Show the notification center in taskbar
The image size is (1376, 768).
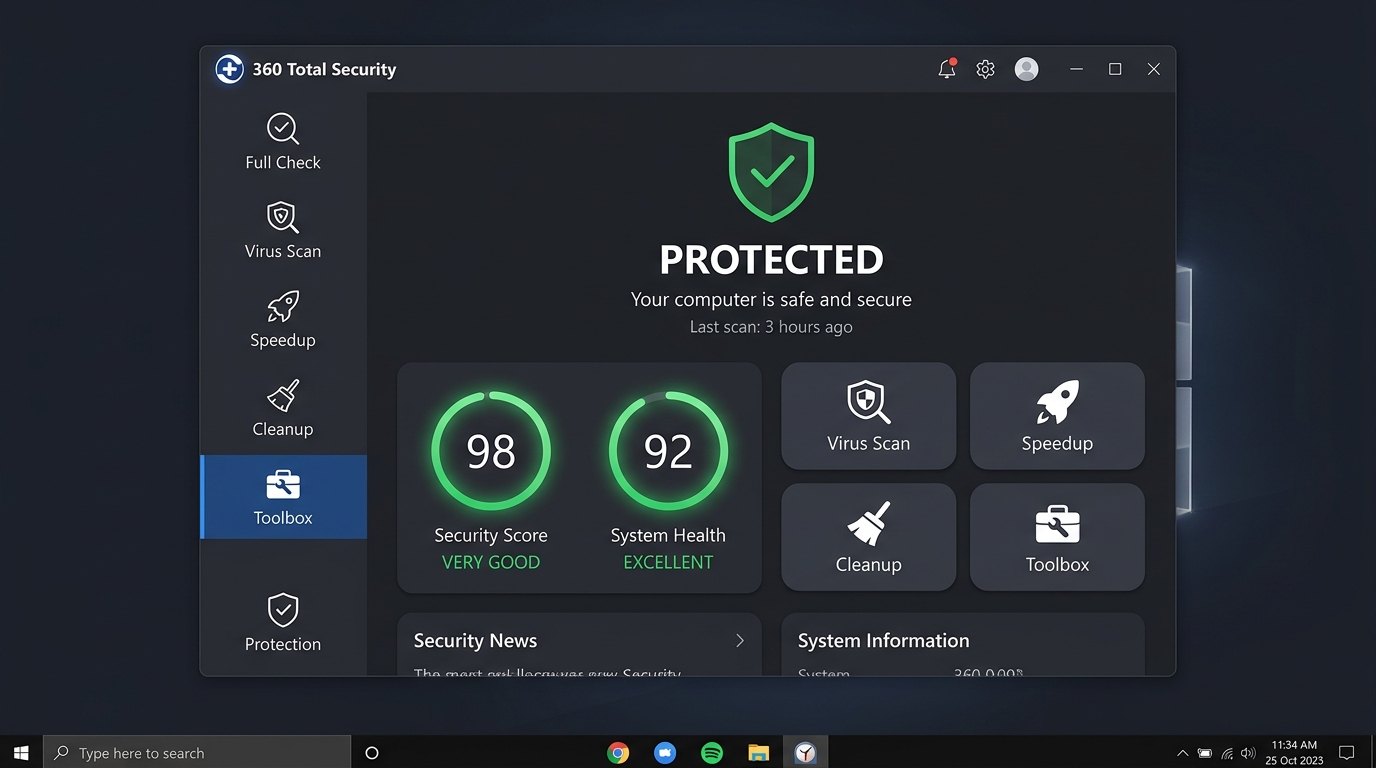click(x=1346, y=752)
